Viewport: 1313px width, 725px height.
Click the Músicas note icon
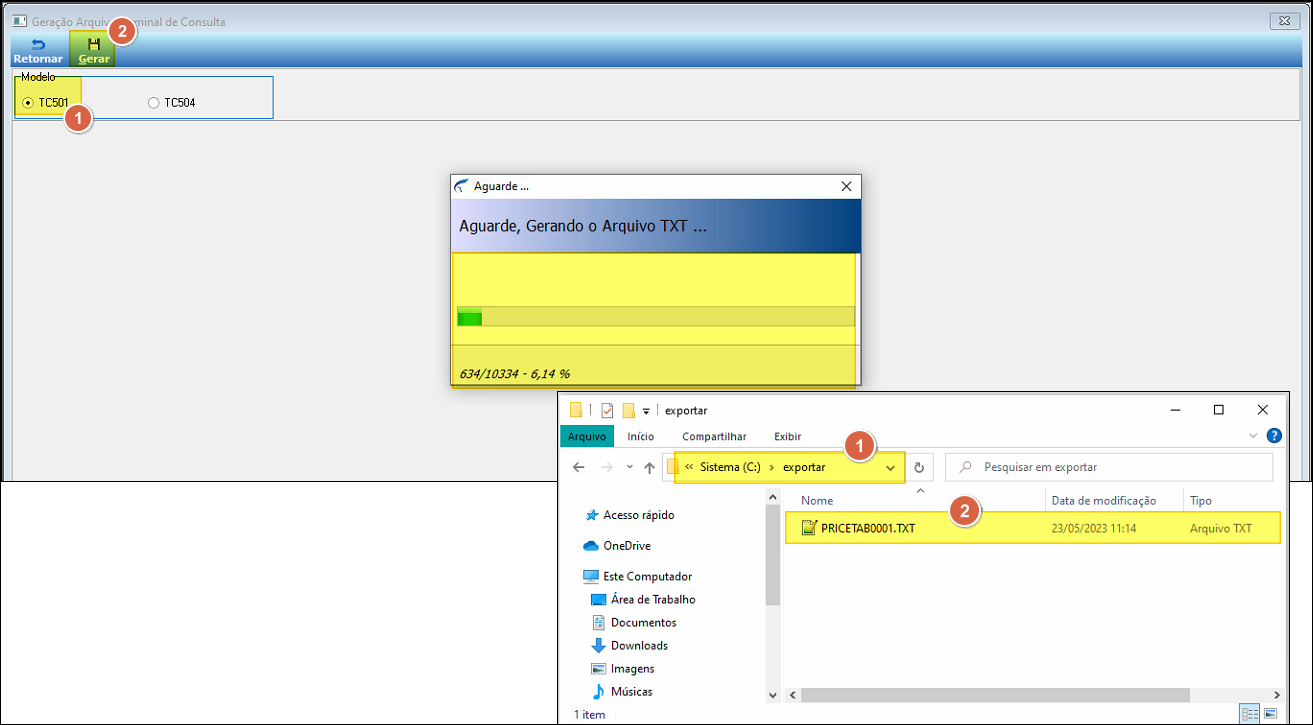click(x=599, y=691)
